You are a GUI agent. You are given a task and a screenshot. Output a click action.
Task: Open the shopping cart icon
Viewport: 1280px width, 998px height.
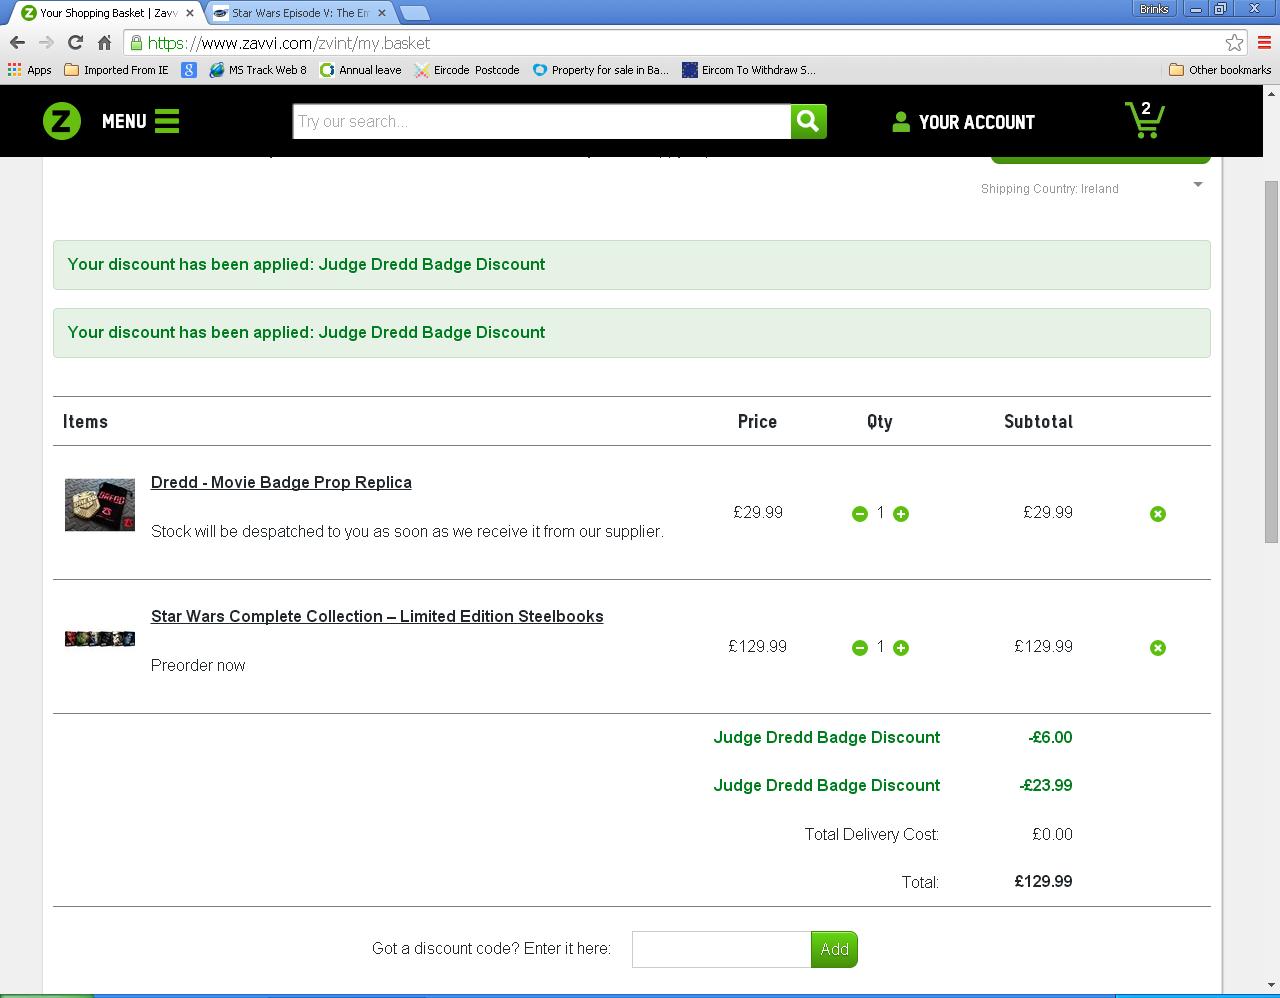(1145, 120)
